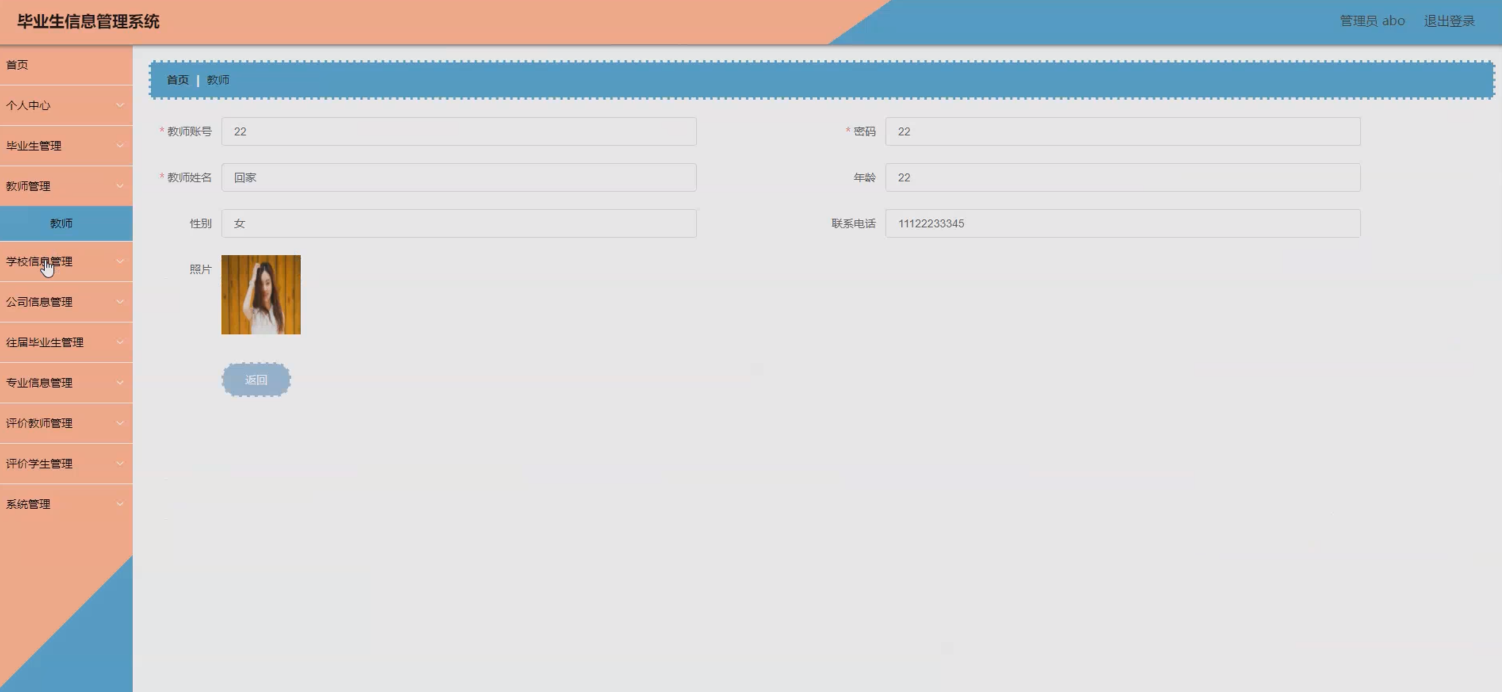Click the chevron beside 专业信息管理
This screenshot has width=1502, height=692.
120,383
